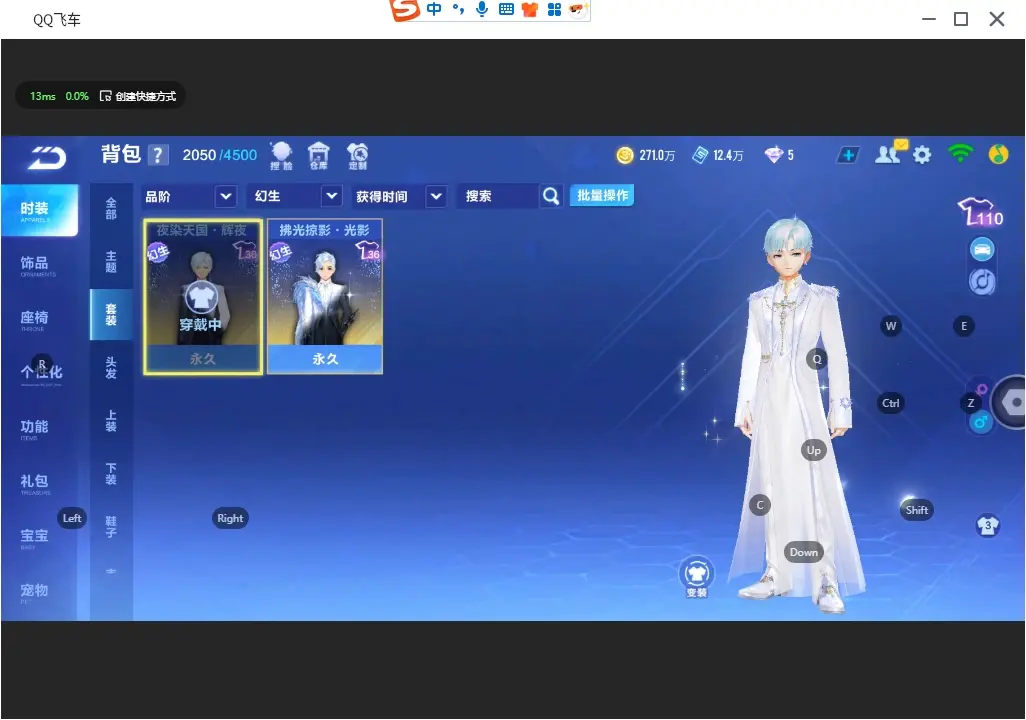This screenshot has width=1026, height=720.
Task: Open the 定制 customization icon
Action: [357, 156]
